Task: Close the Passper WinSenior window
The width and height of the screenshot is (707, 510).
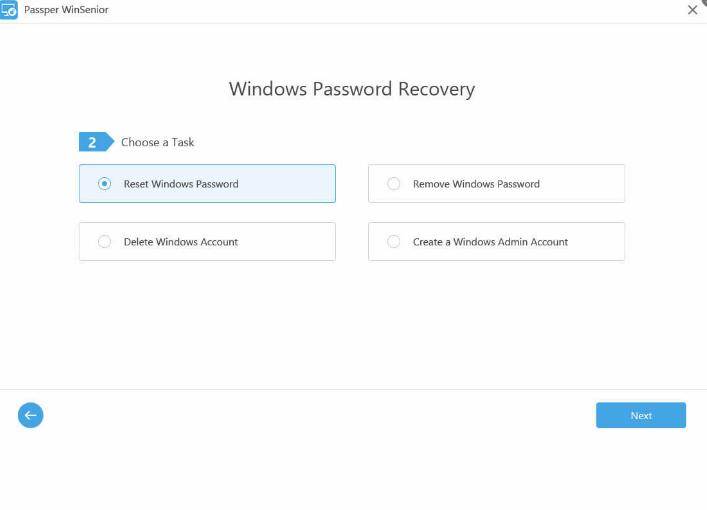Action: pyautogui.click(x=693, y=10)
